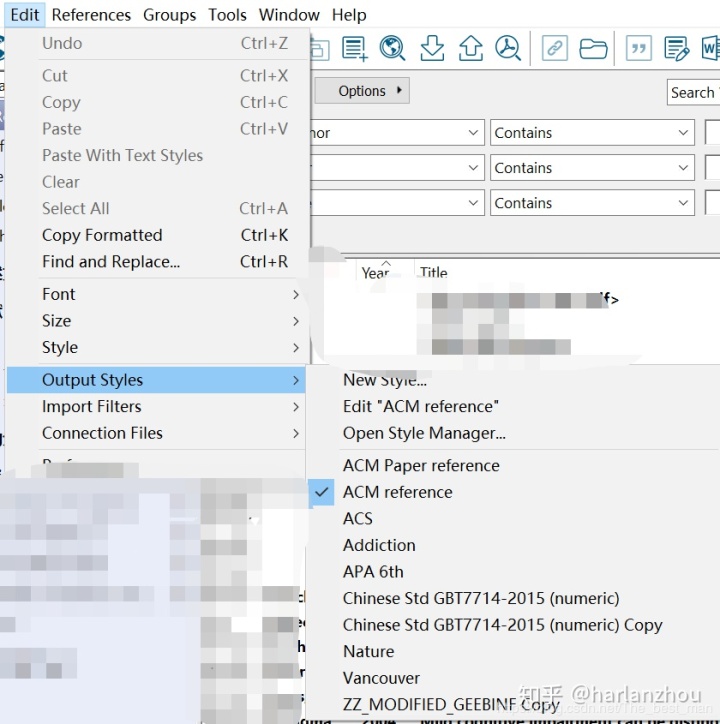Select the ACS output style

514,519
